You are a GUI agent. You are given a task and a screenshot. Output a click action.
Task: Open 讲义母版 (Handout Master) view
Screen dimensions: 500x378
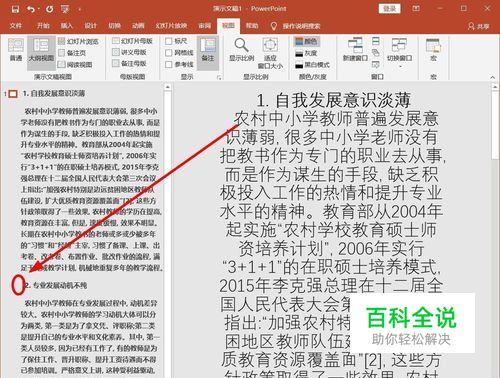coord(130,52)
